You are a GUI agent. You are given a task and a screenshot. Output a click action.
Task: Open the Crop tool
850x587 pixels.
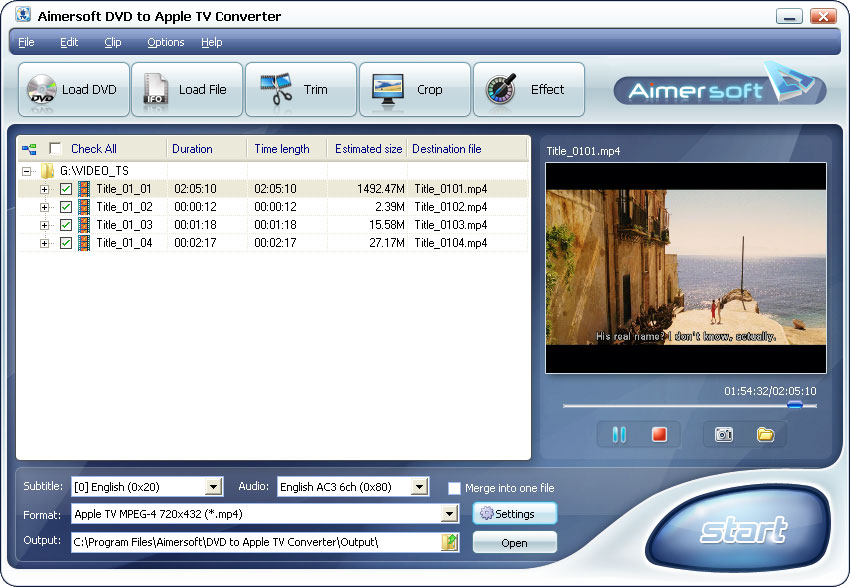414,89
